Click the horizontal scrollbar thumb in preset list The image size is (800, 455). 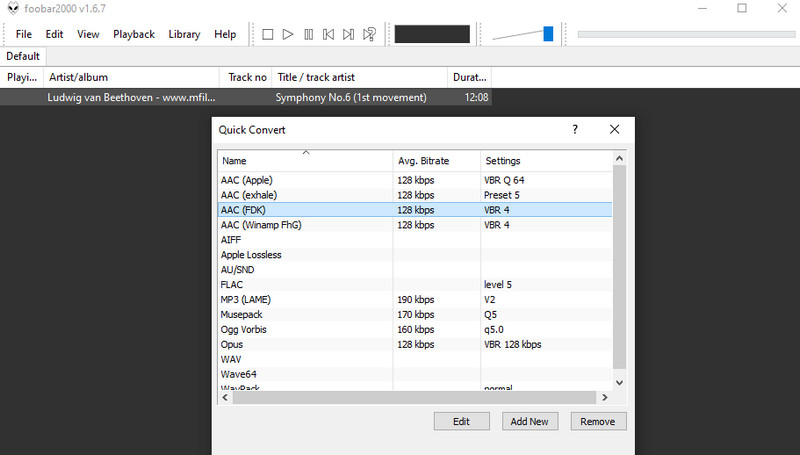(414, 397)
